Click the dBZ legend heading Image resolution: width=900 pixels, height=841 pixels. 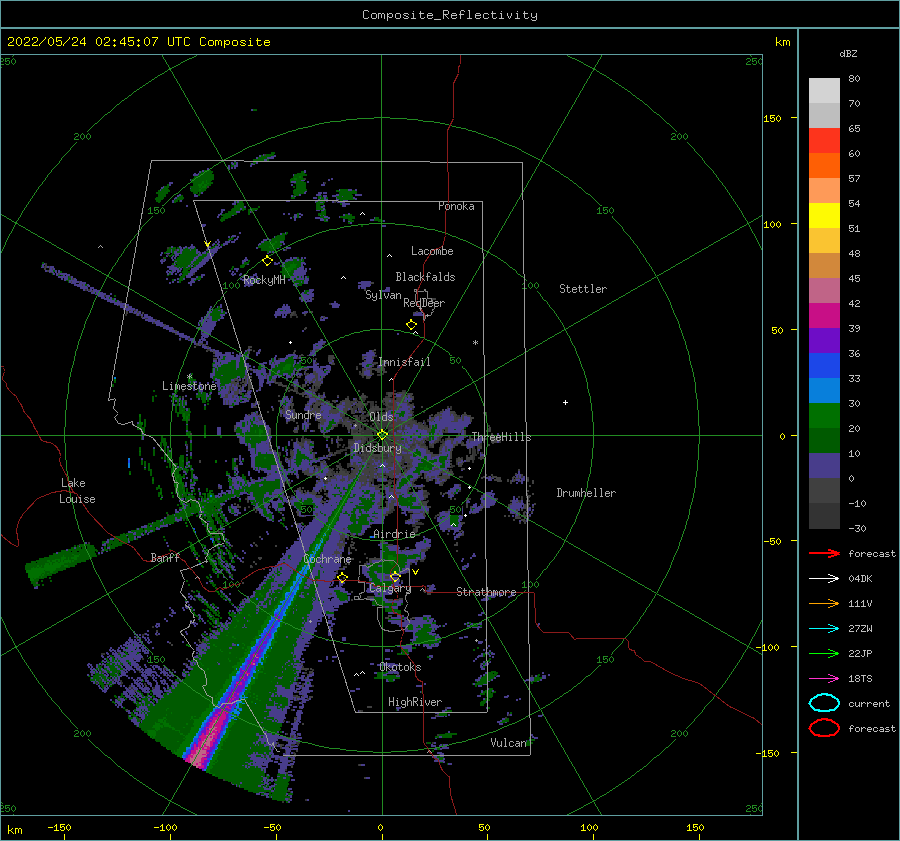(848, 53)
